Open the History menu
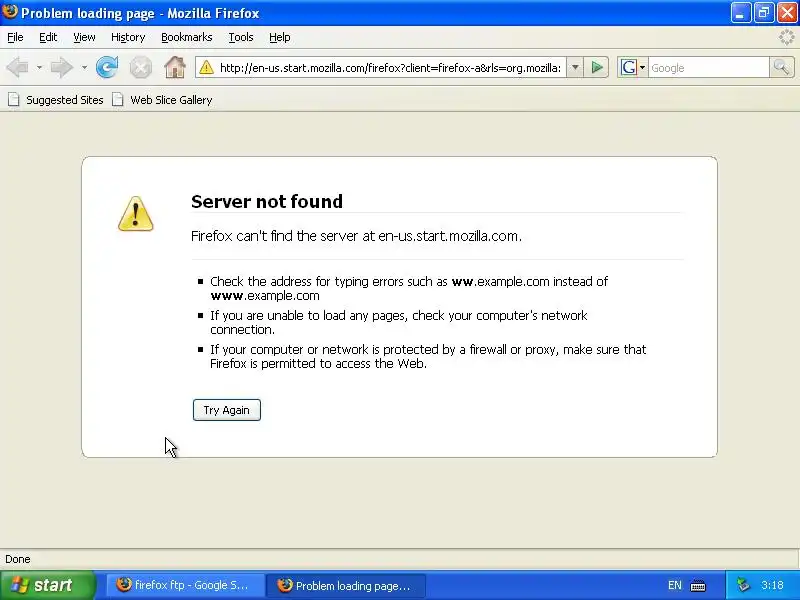800x600 pixels. click(x=128, y=37)
